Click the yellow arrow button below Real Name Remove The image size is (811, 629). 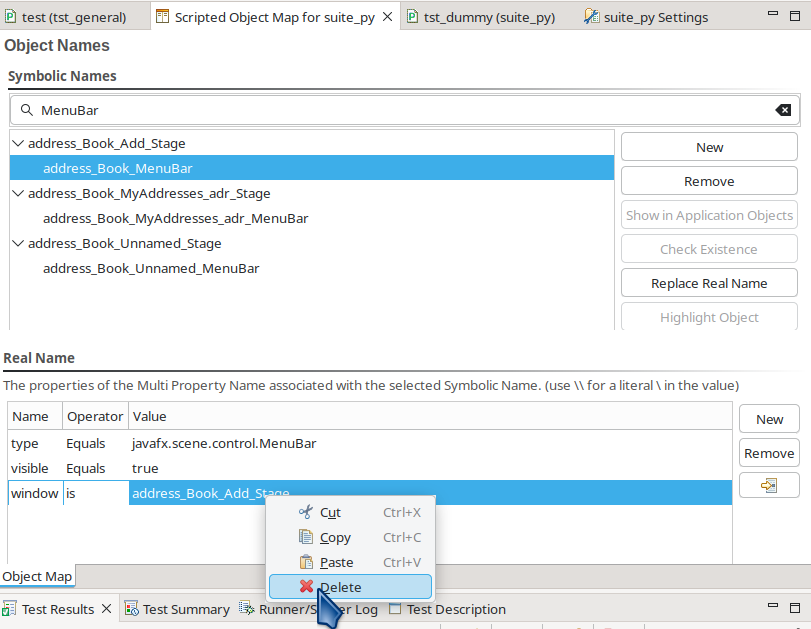(x=768, y=485)
